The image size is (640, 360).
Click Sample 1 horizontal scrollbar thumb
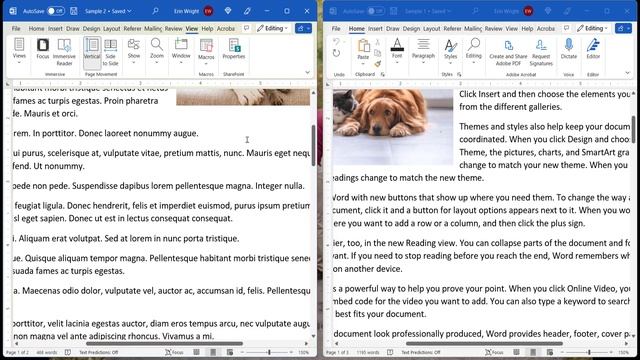click(484, 344)
